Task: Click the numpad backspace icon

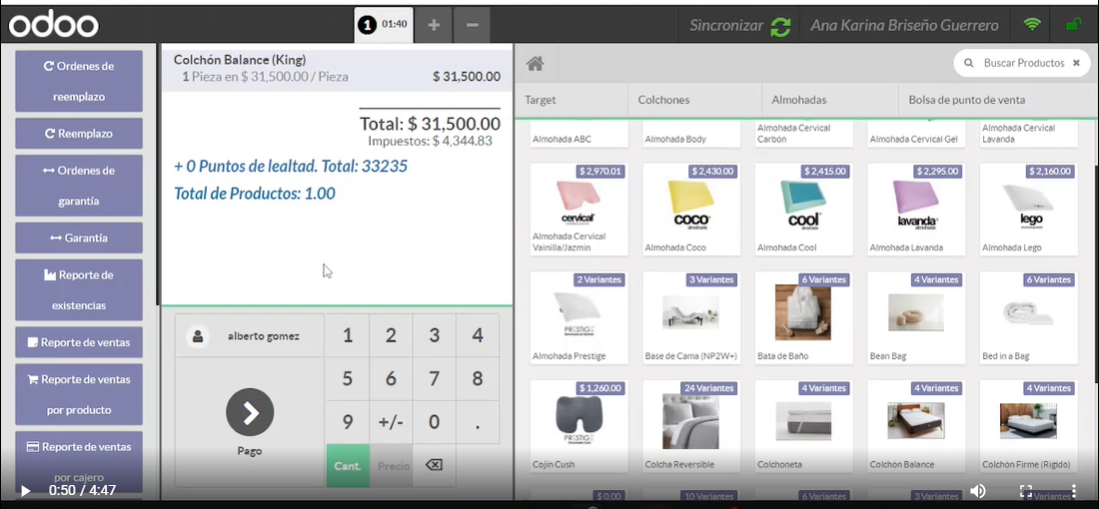Action: [435, 465]
